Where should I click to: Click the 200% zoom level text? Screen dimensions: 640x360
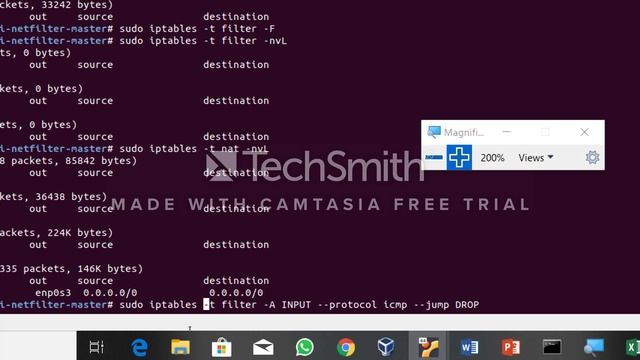pyautogui.click(x=492, y=158)
